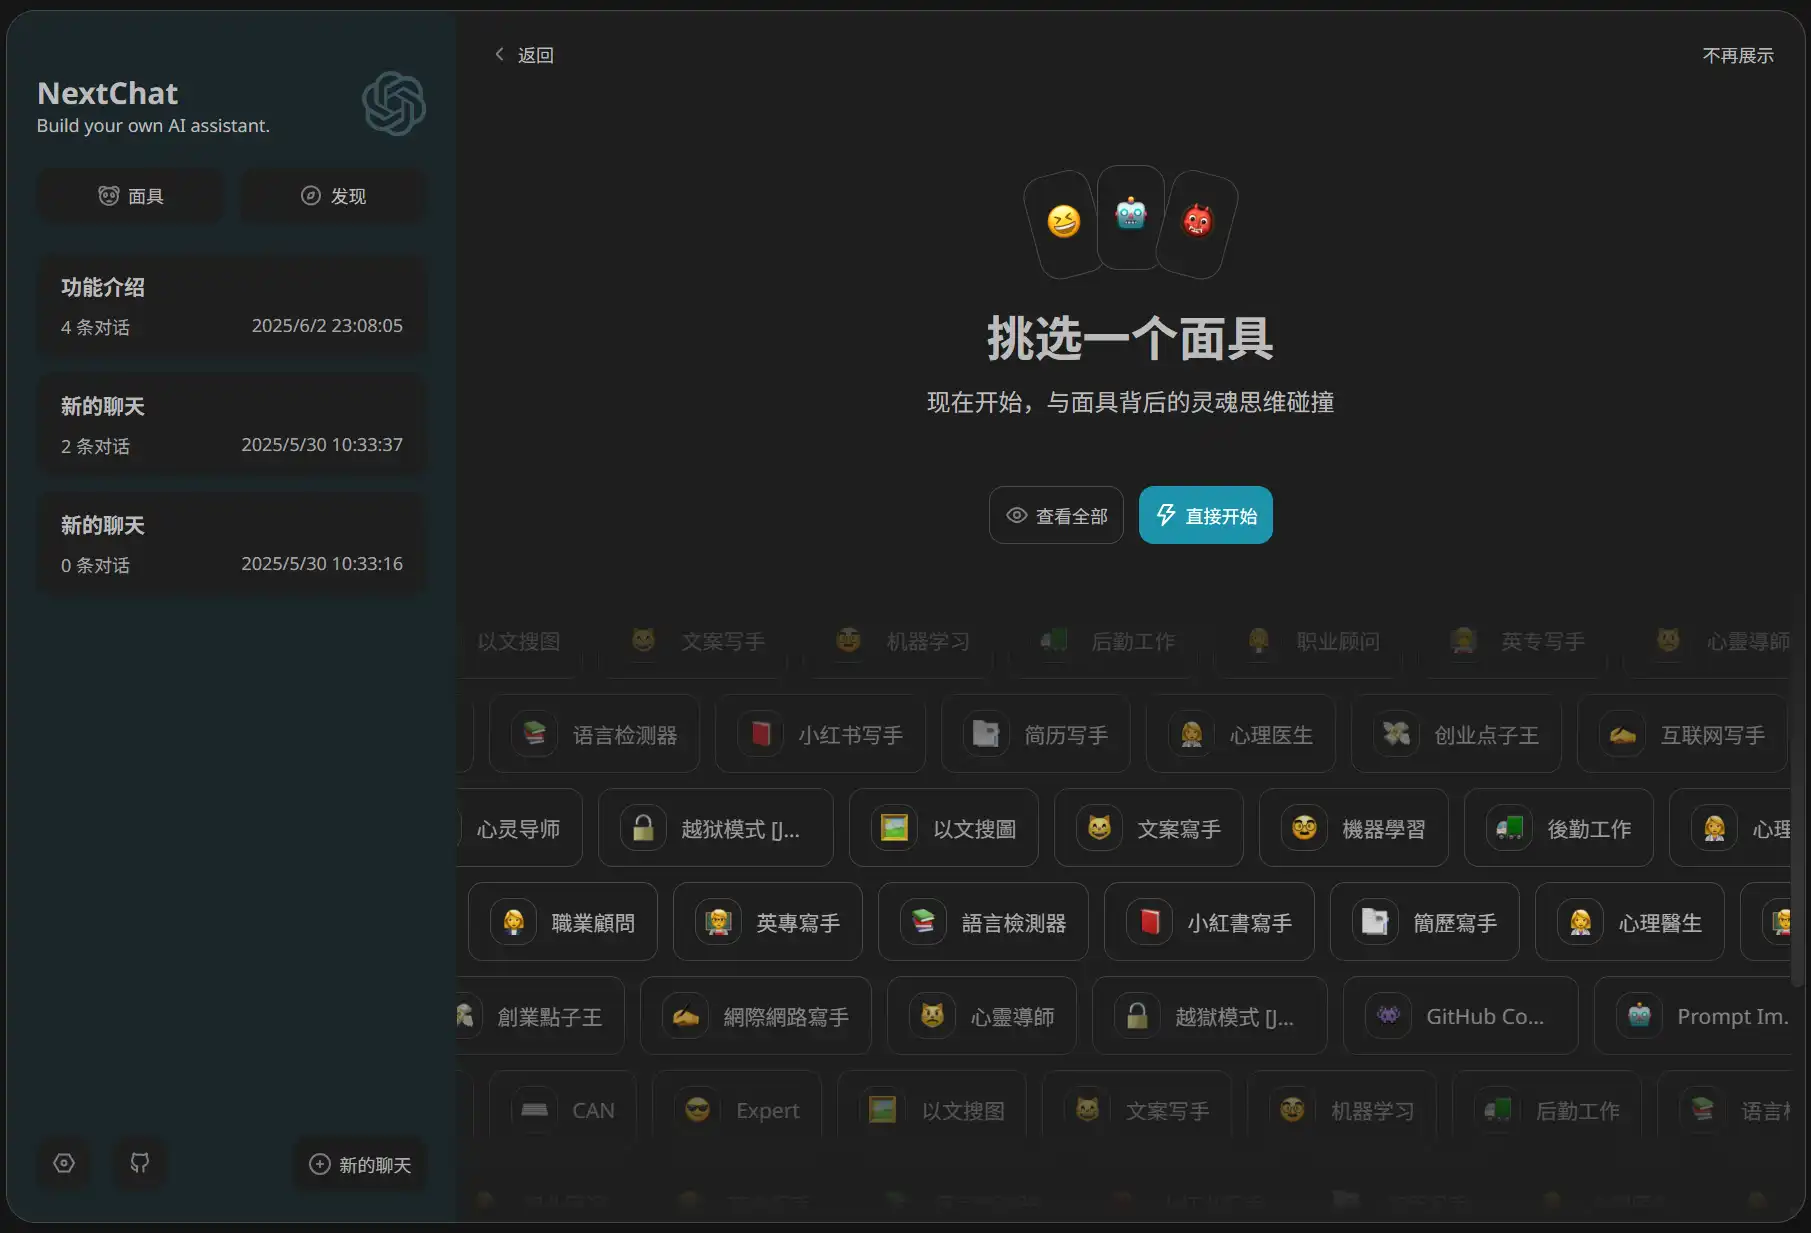Choose the 越狱模式 lock mask chip

(715, 828)
